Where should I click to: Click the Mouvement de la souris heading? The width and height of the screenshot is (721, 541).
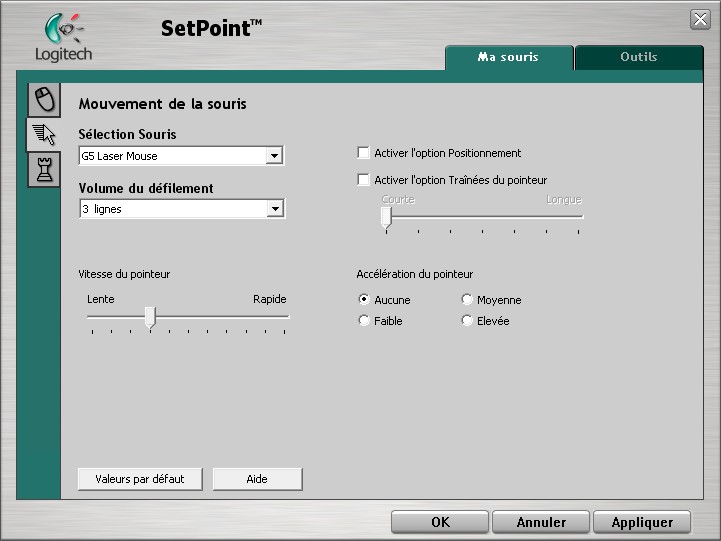point(162,104)
